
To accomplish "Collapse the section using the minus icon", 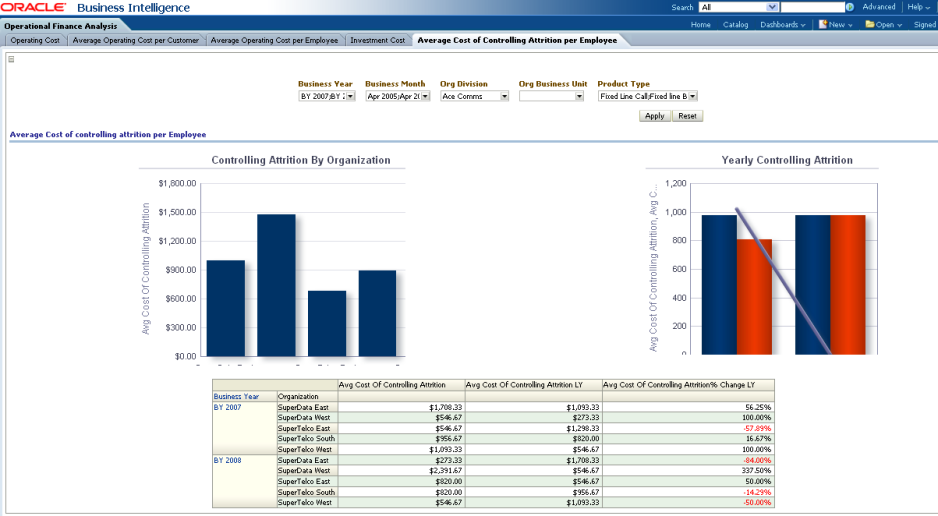I will tap(11, 59).
